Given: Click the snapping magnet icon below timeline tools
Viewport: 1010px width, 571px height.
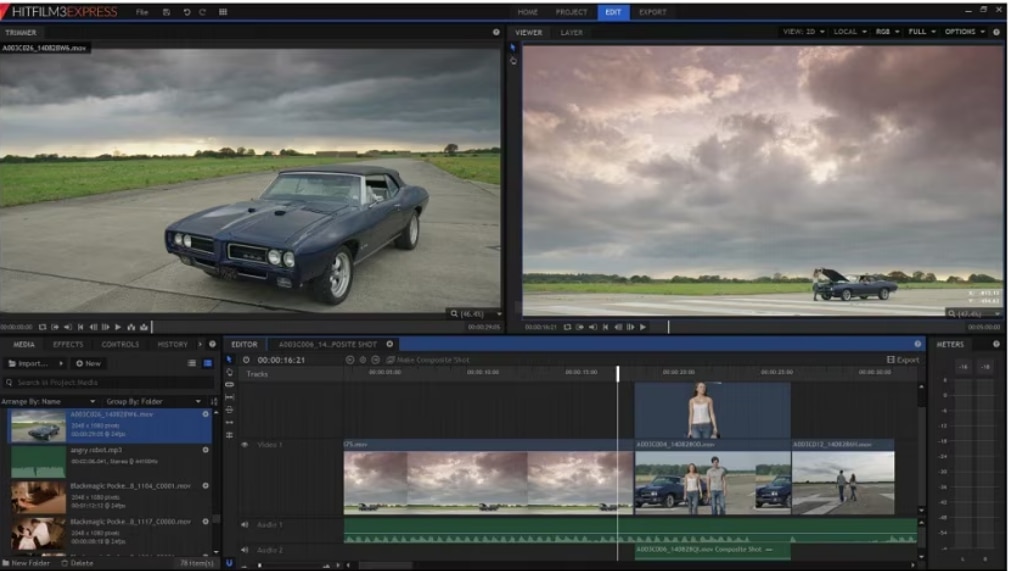Looking at the screenshot, I should click(x=229, y=563).
